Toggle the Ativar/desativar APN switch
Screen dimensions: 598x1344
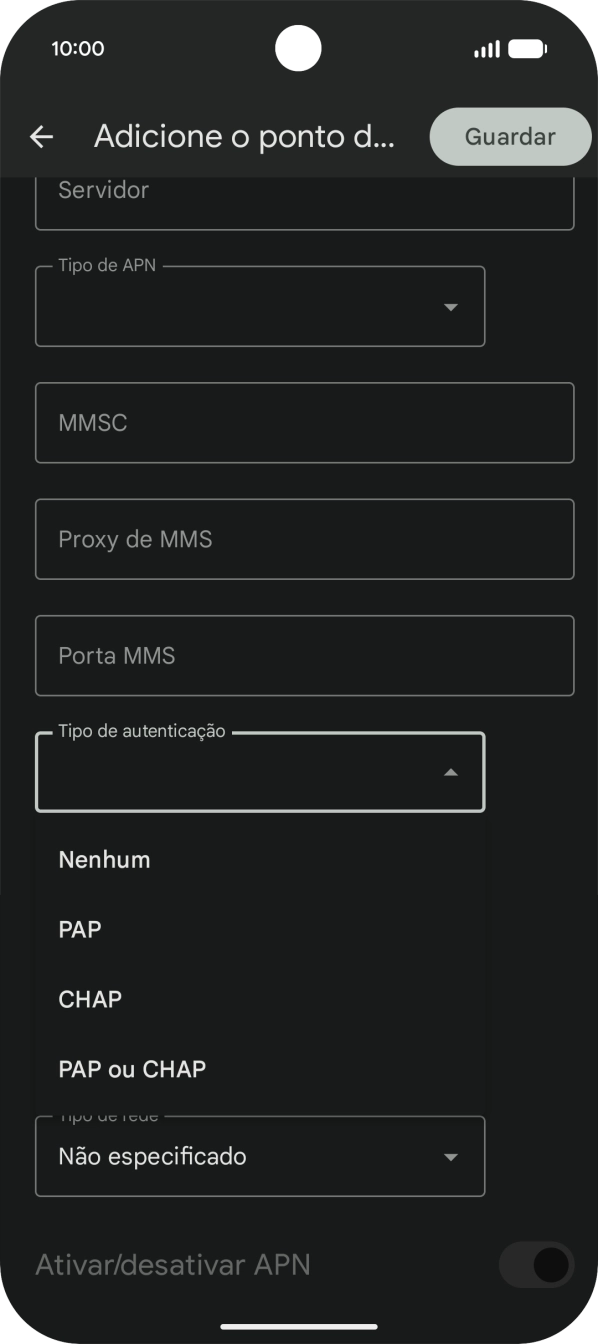pos(536,1264)
